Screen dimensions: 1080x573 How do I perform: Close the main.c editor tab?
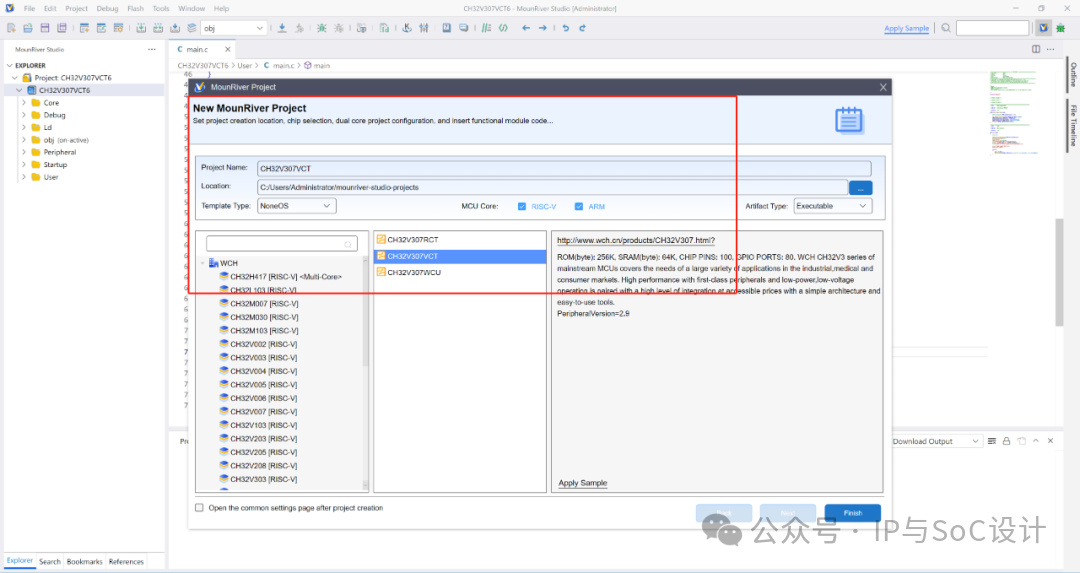[x=227, y=50]
